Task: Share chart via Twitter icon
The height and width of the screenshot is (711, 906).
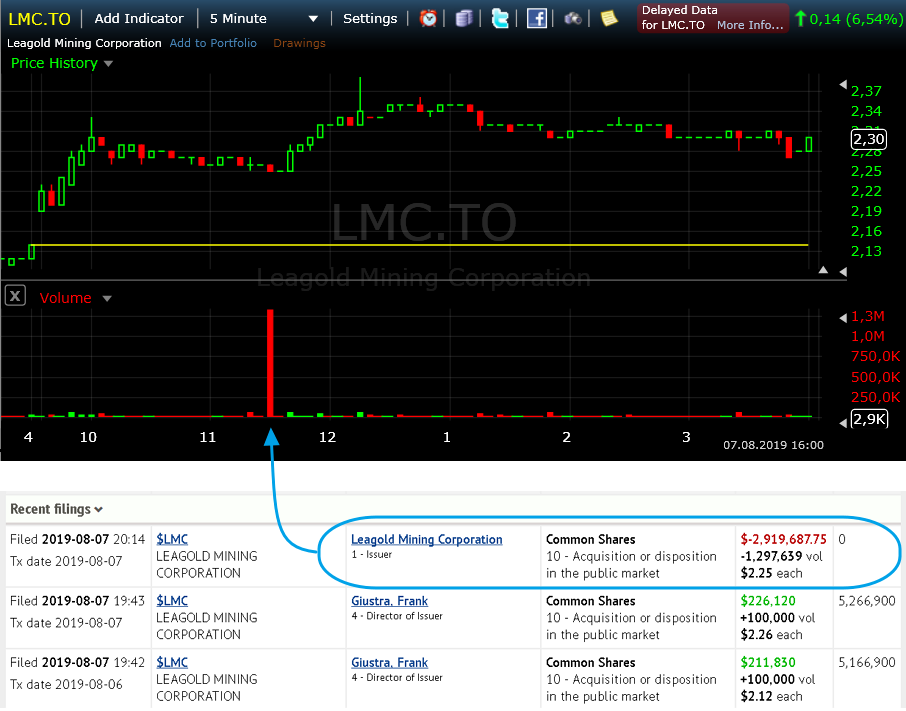Action: [500, 18]
